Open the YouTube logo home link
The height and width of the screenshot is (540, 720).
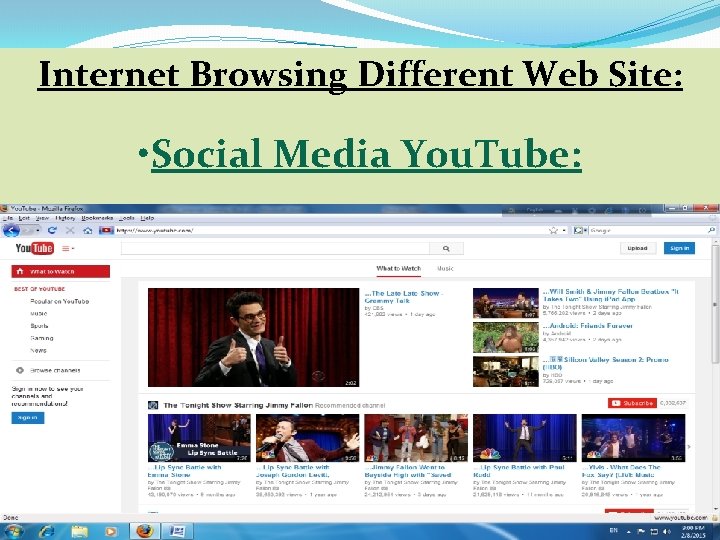pos(34,248)
